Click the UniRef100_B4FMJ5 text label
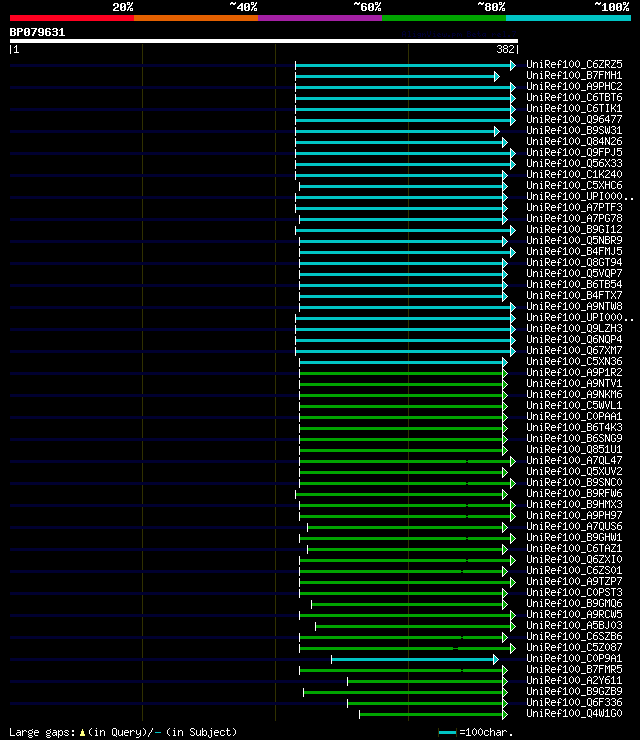 574,252
